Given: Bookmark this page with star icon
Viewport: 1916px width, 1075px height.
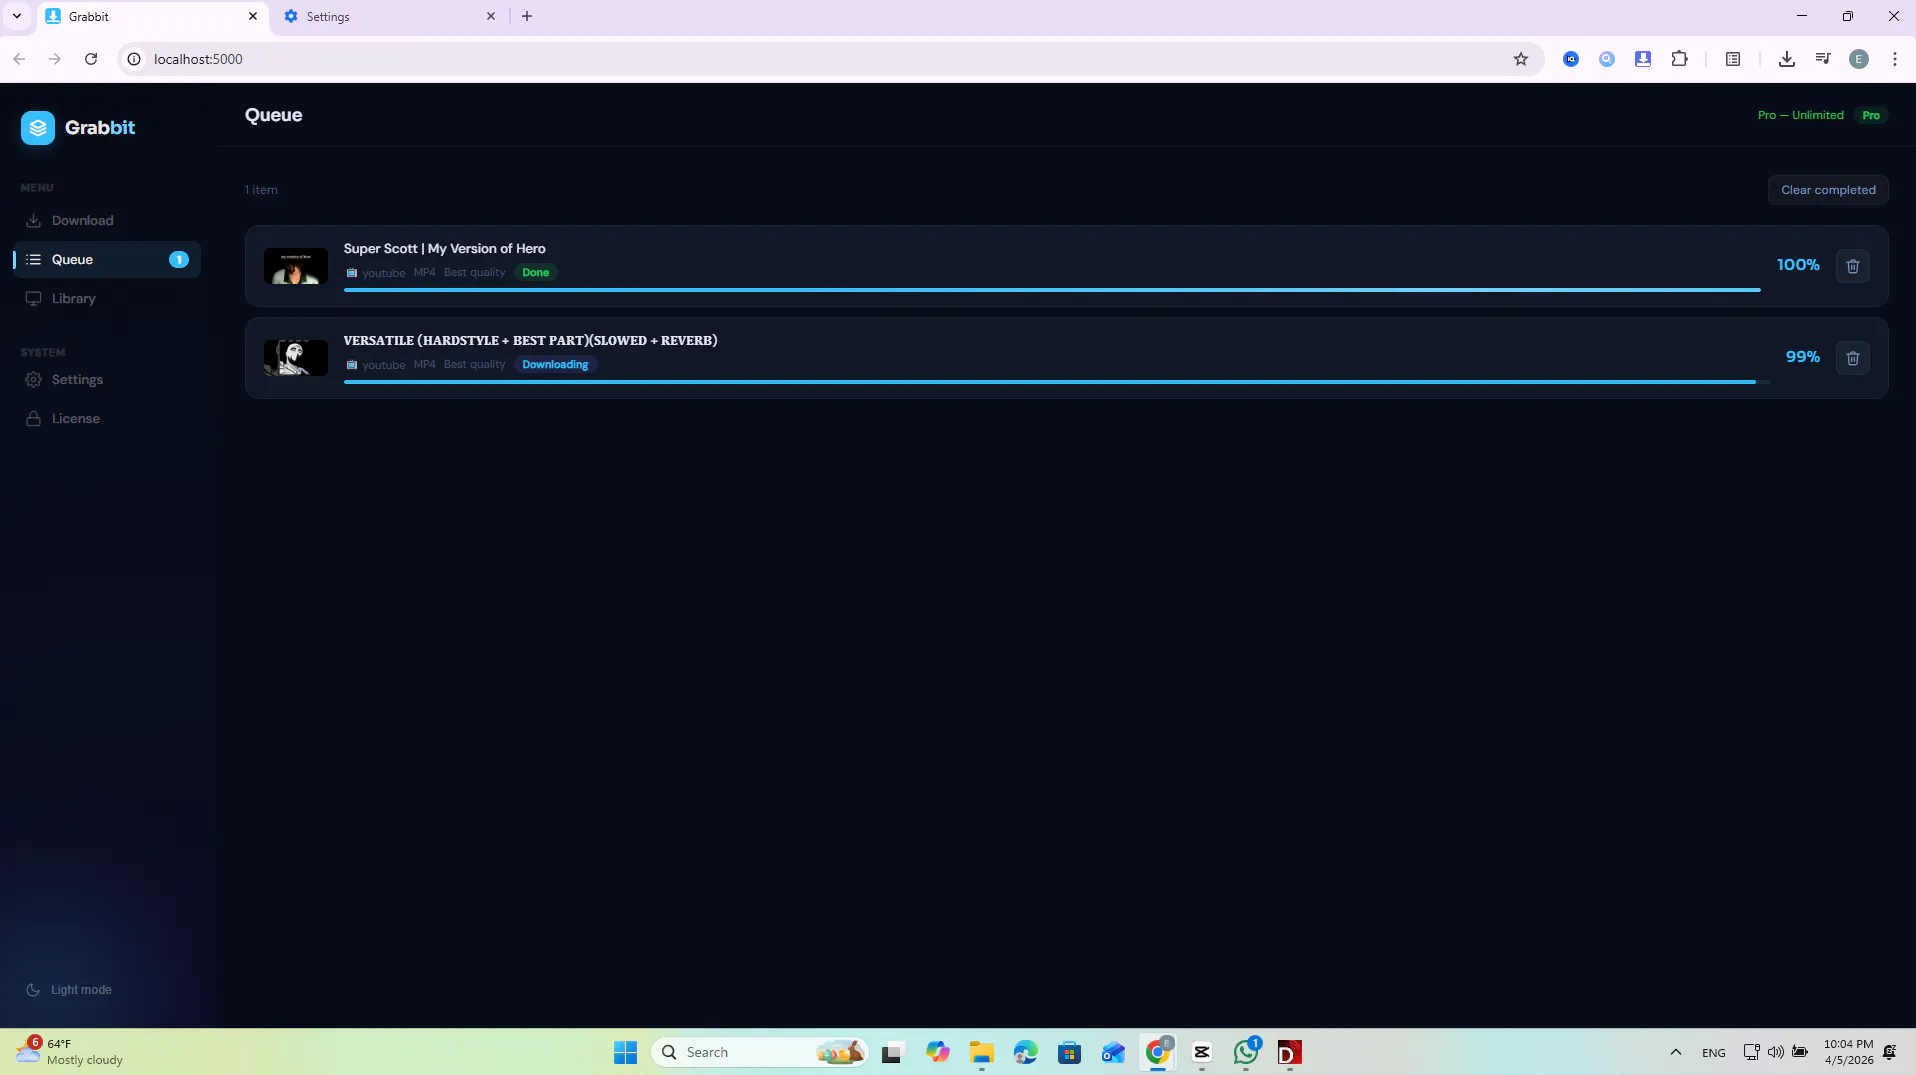Looking at the screenshot, I should (1521, 59).
